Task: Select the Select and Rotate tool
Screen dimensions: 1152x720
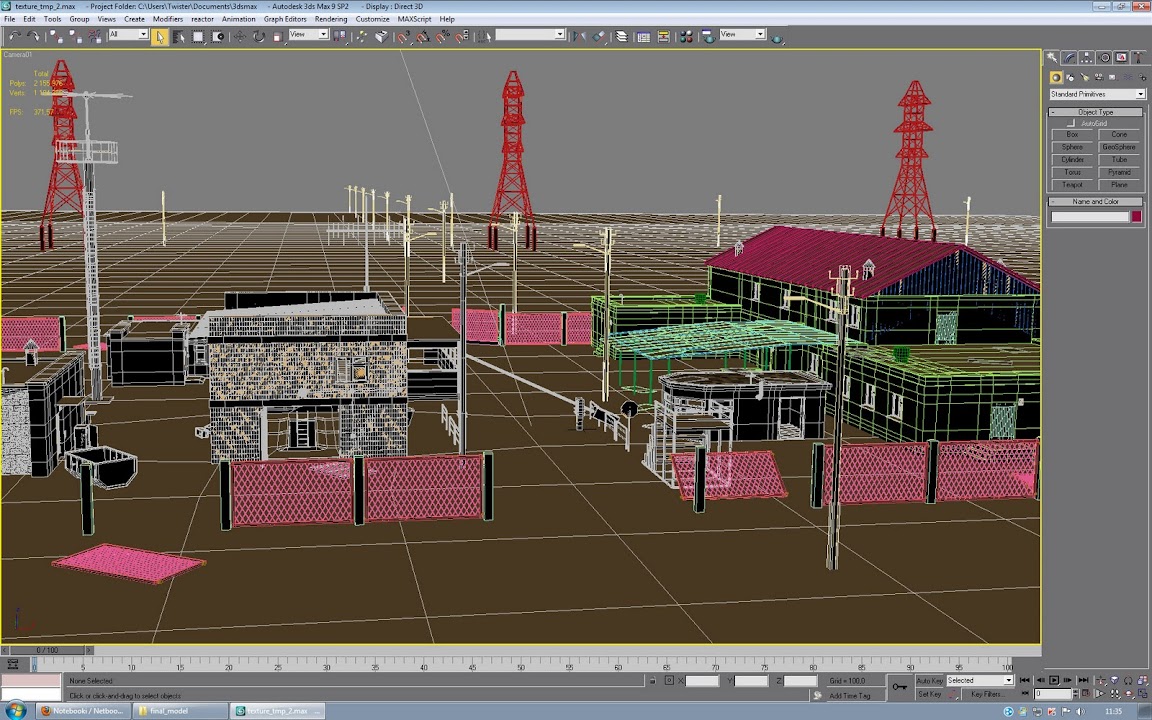Action: click(x=259, y=36)
